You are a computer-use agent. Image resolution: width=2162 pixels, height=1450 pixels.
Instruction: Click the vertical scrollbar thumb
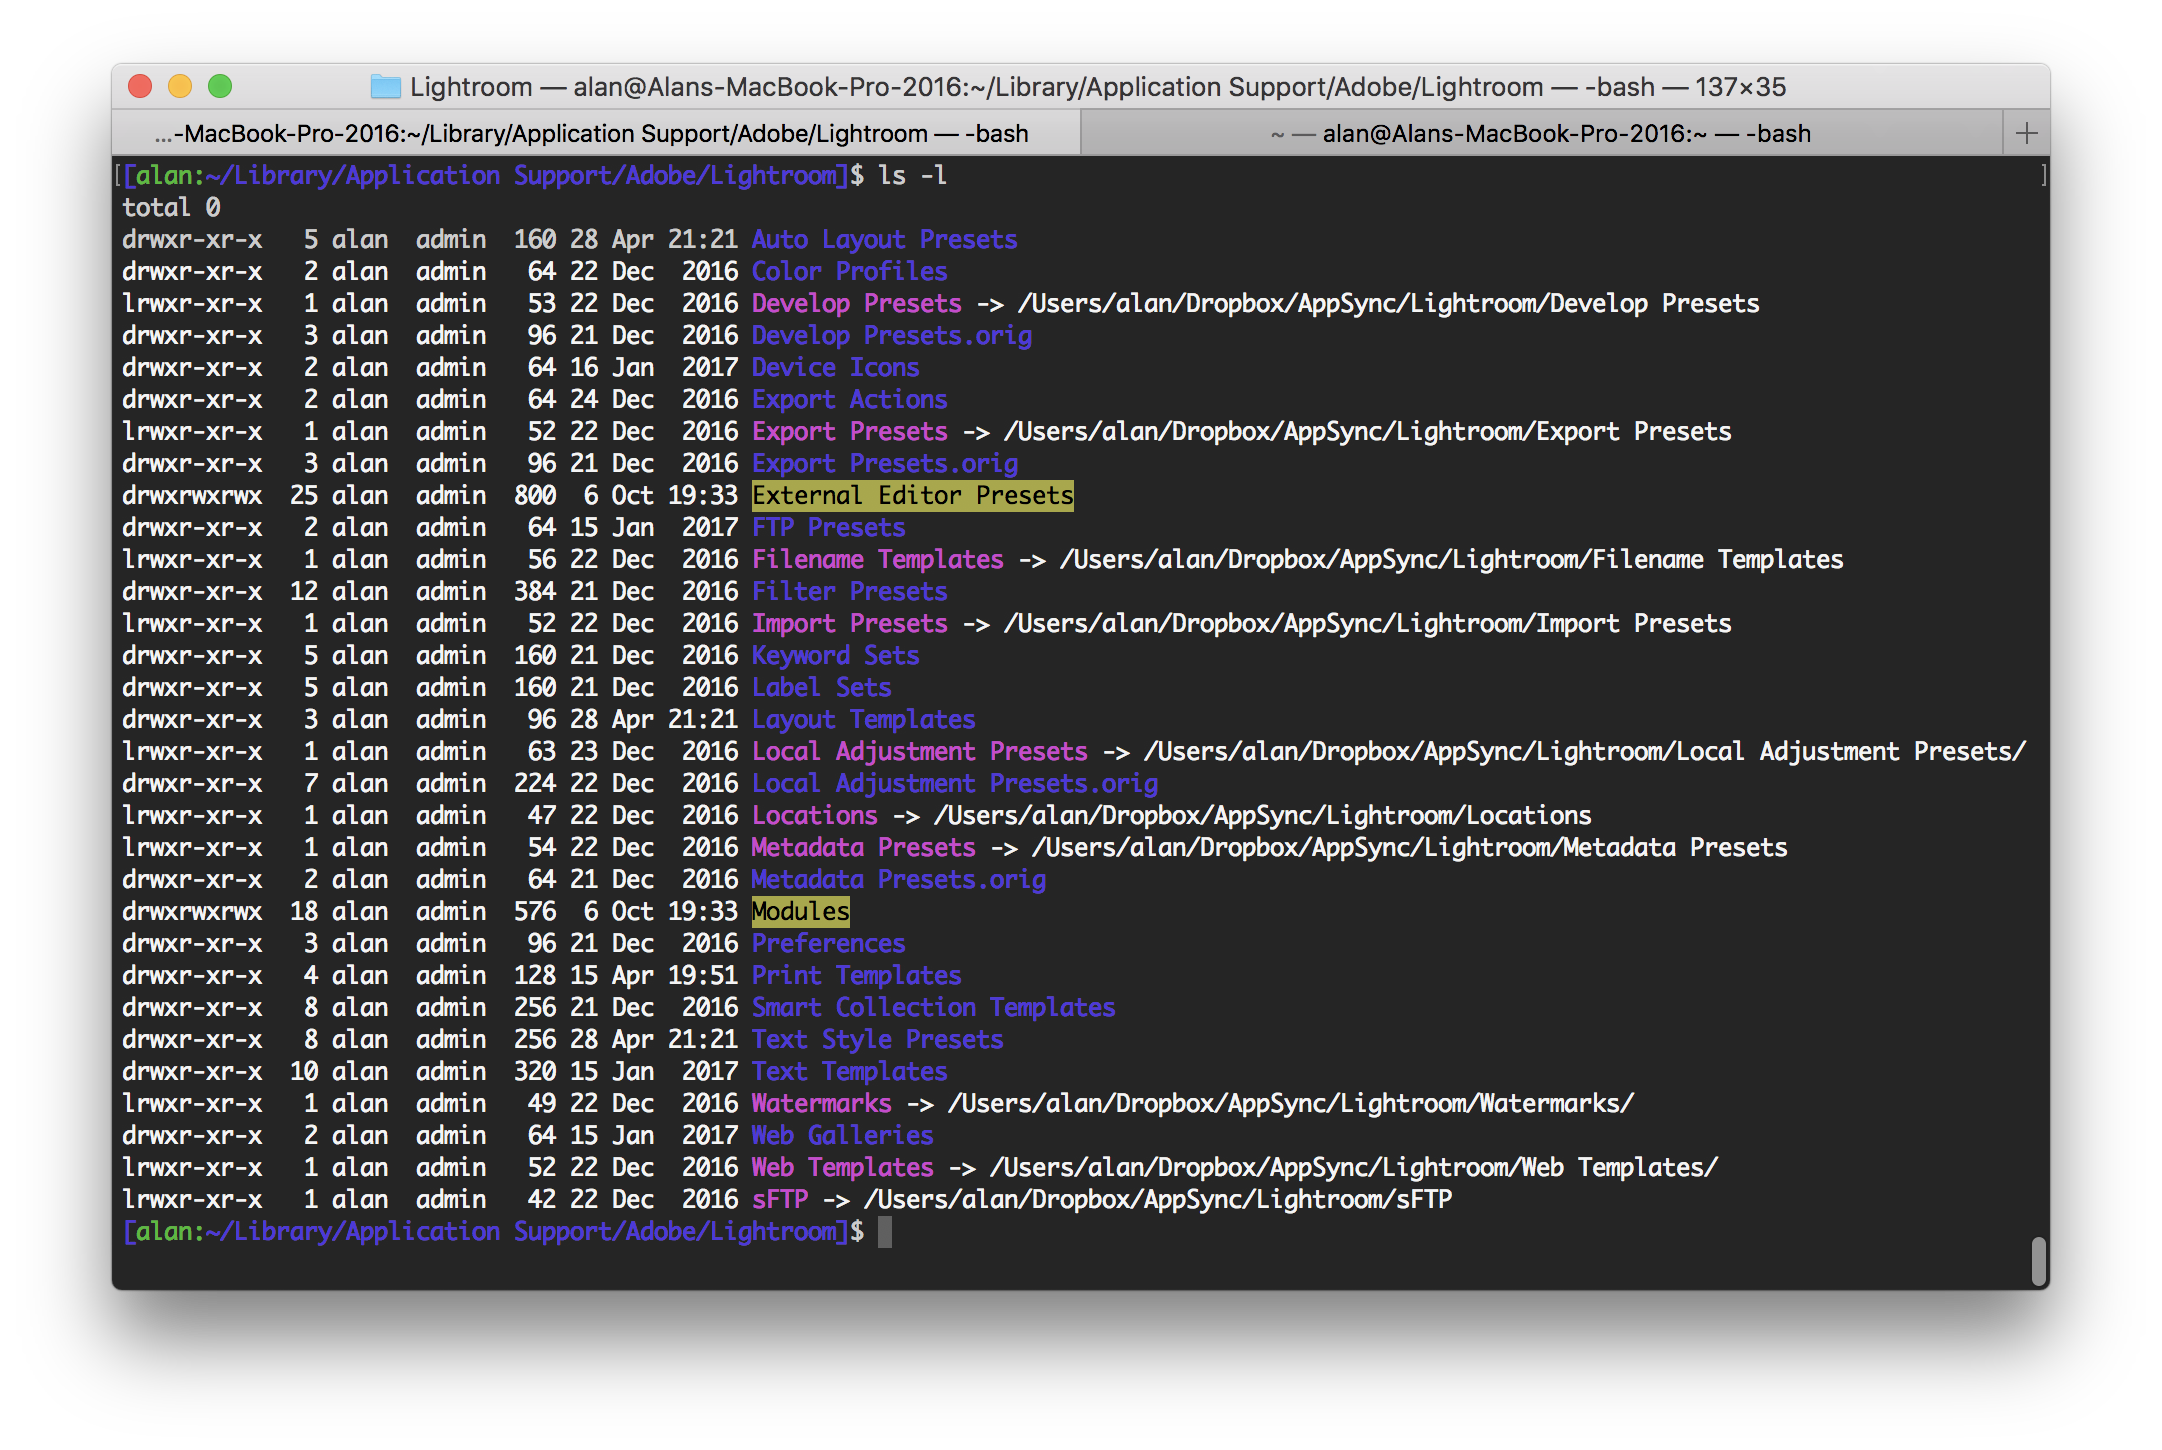pyautogui.click(x=2039, y=1260)
